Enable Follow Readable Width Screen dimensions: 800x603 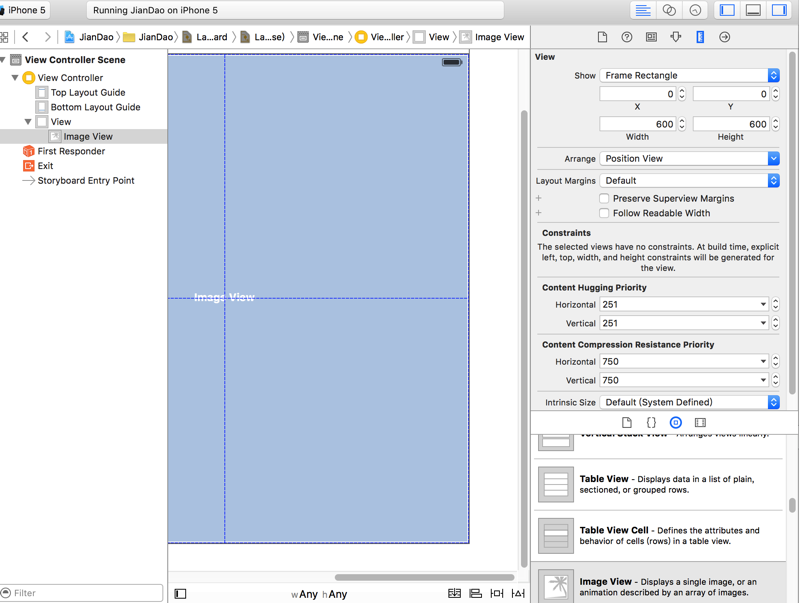604,213
